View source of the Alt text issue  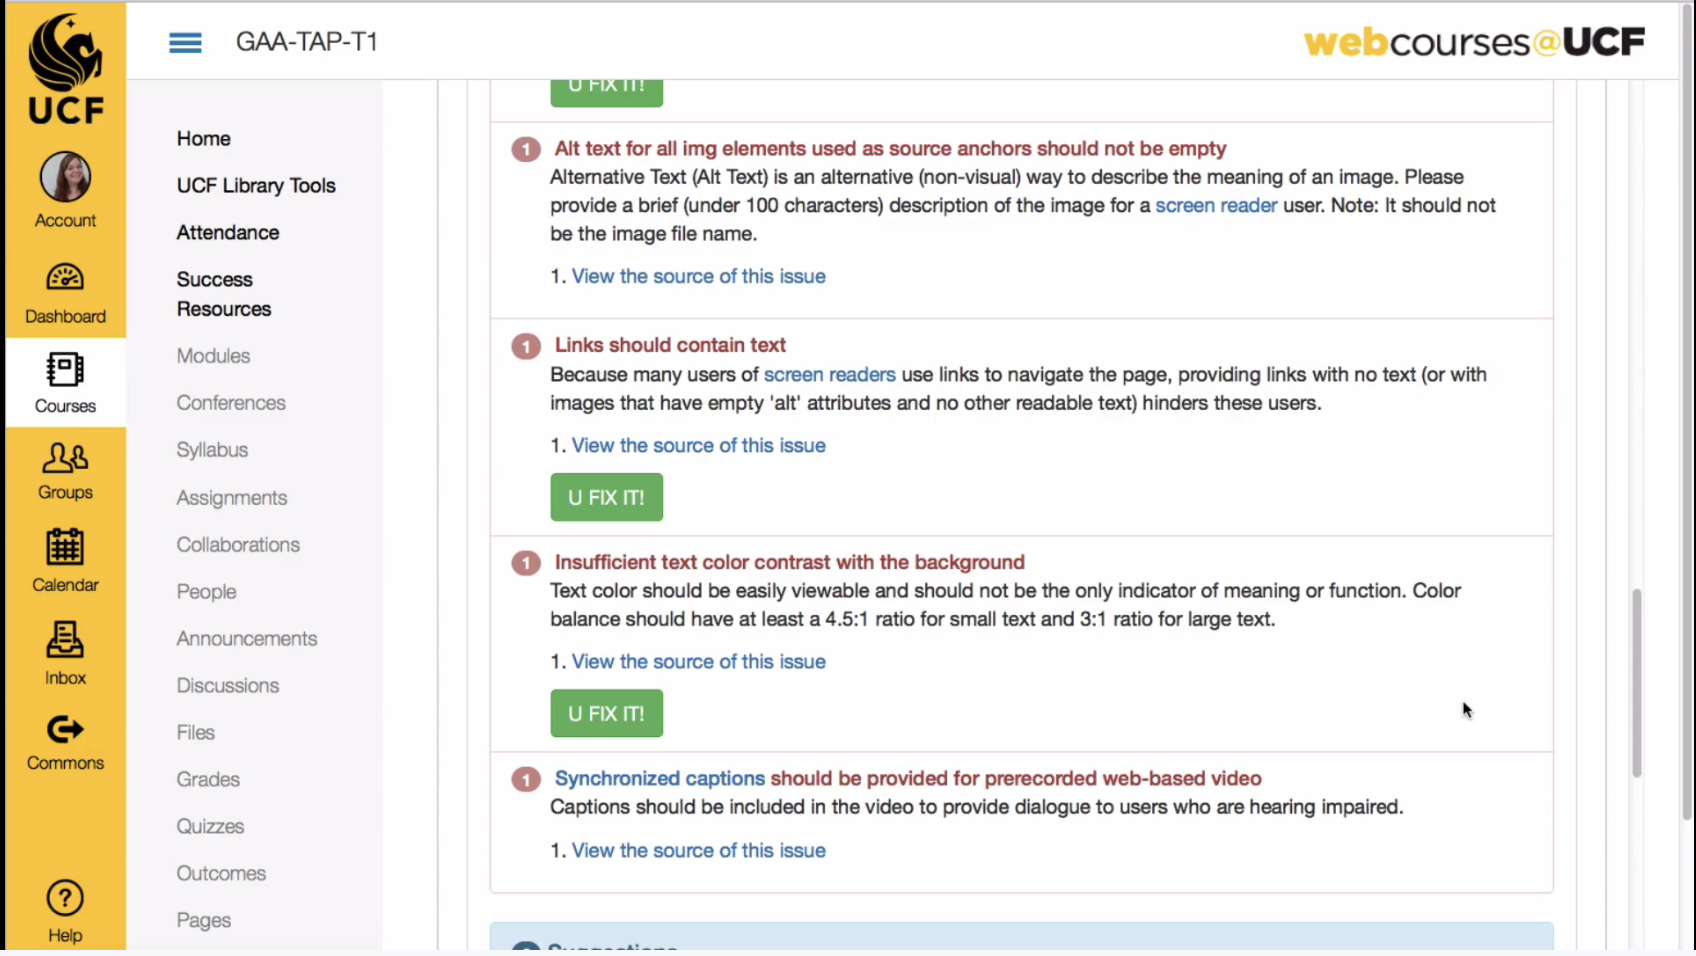point(698,277)
